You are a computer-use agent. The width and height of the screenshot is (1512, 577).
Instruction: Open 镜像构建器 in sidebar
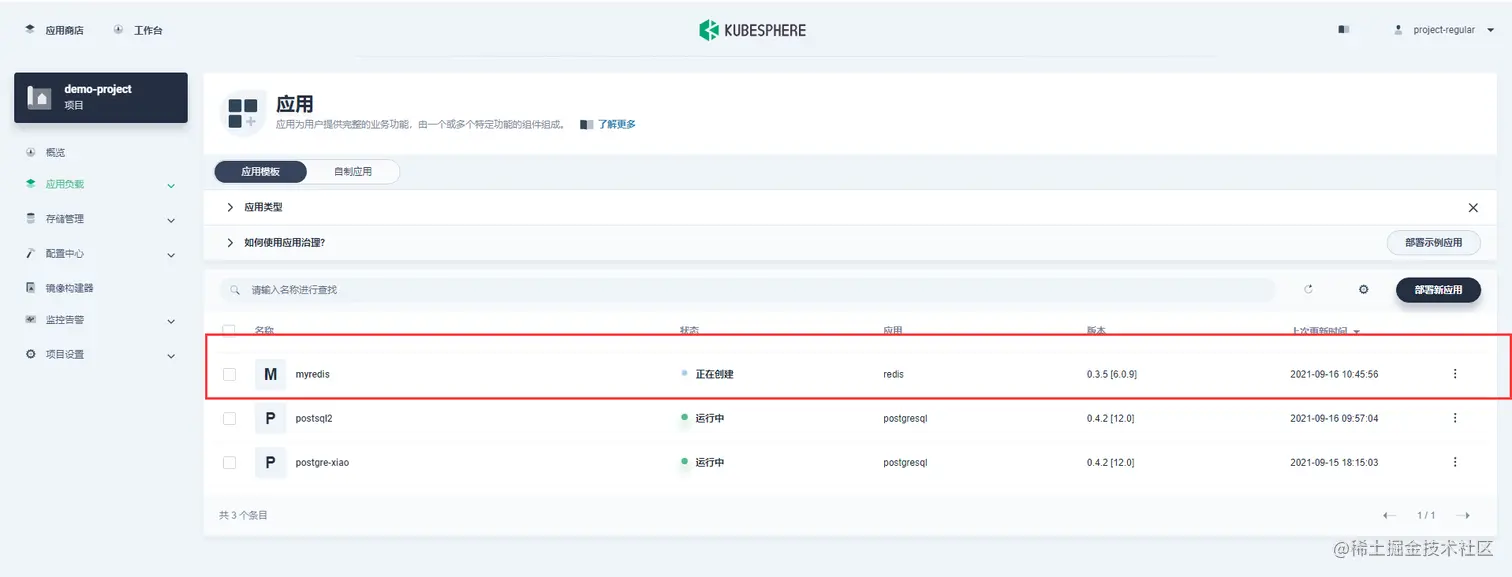(x=69, y=288)
